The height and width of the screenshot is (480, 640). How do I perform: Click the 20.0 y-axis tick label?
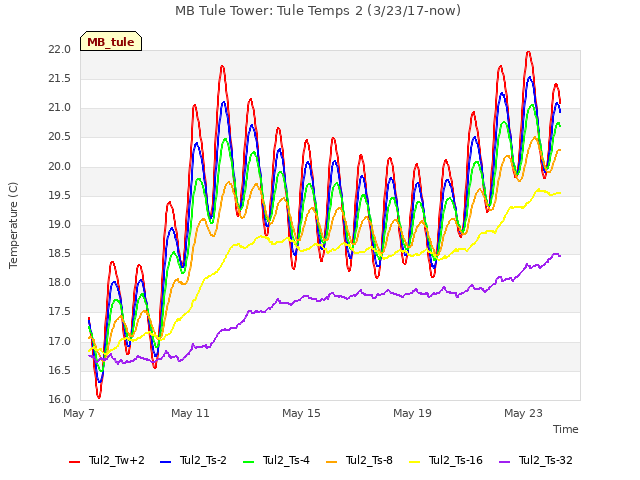coord(60,167)
